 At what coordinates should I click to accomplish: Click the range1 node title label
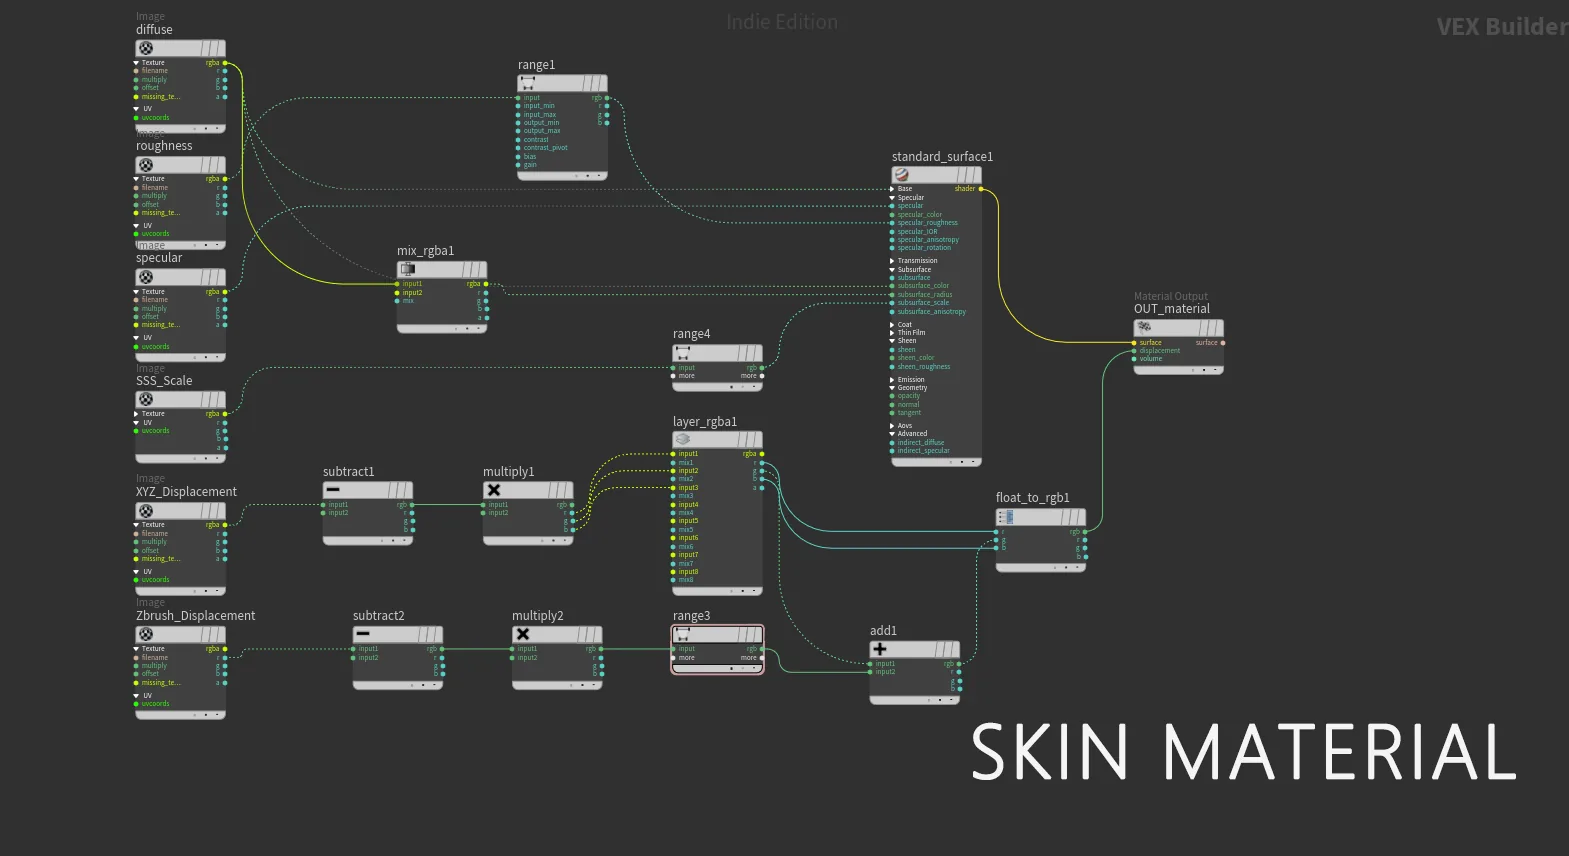point(536,65)
